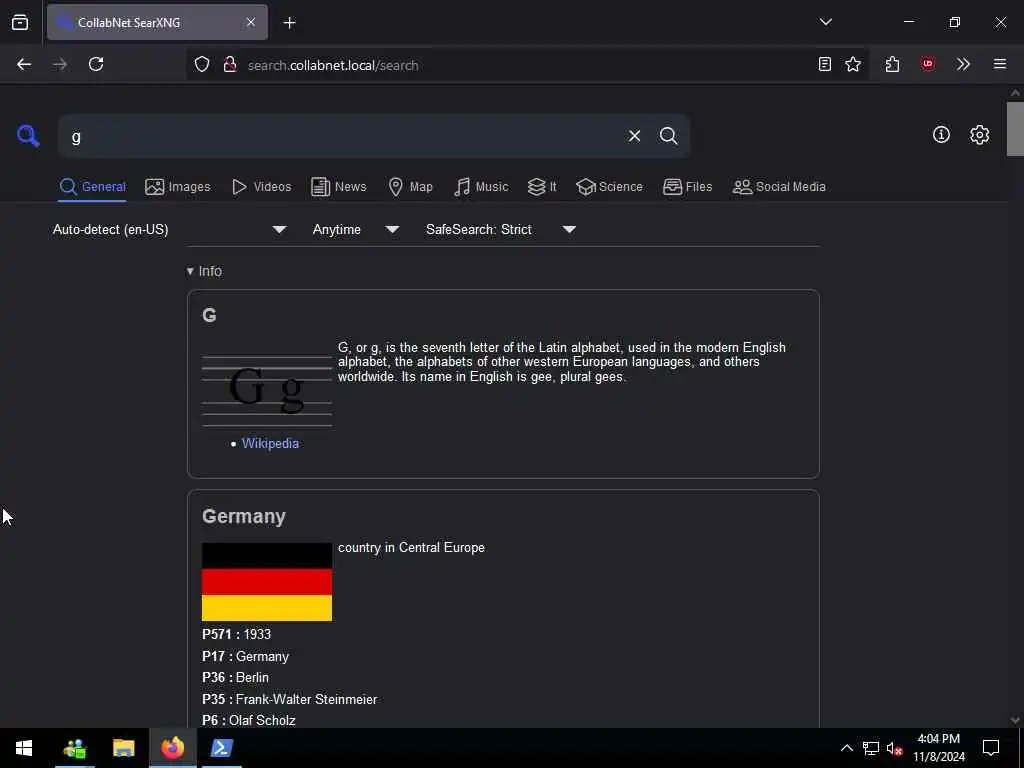1024x768 pixels.
Task: Switch to the Videos category
Action: click(261, 187)
